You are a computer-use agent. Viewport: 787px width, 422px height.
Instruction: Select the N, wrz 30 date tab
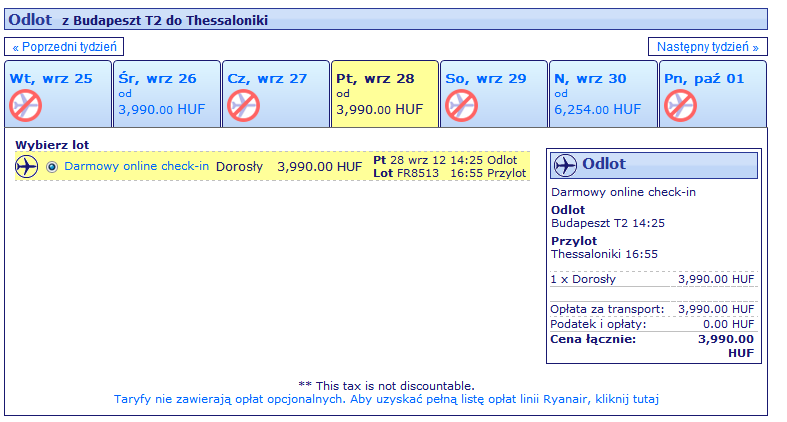(603, 94)
